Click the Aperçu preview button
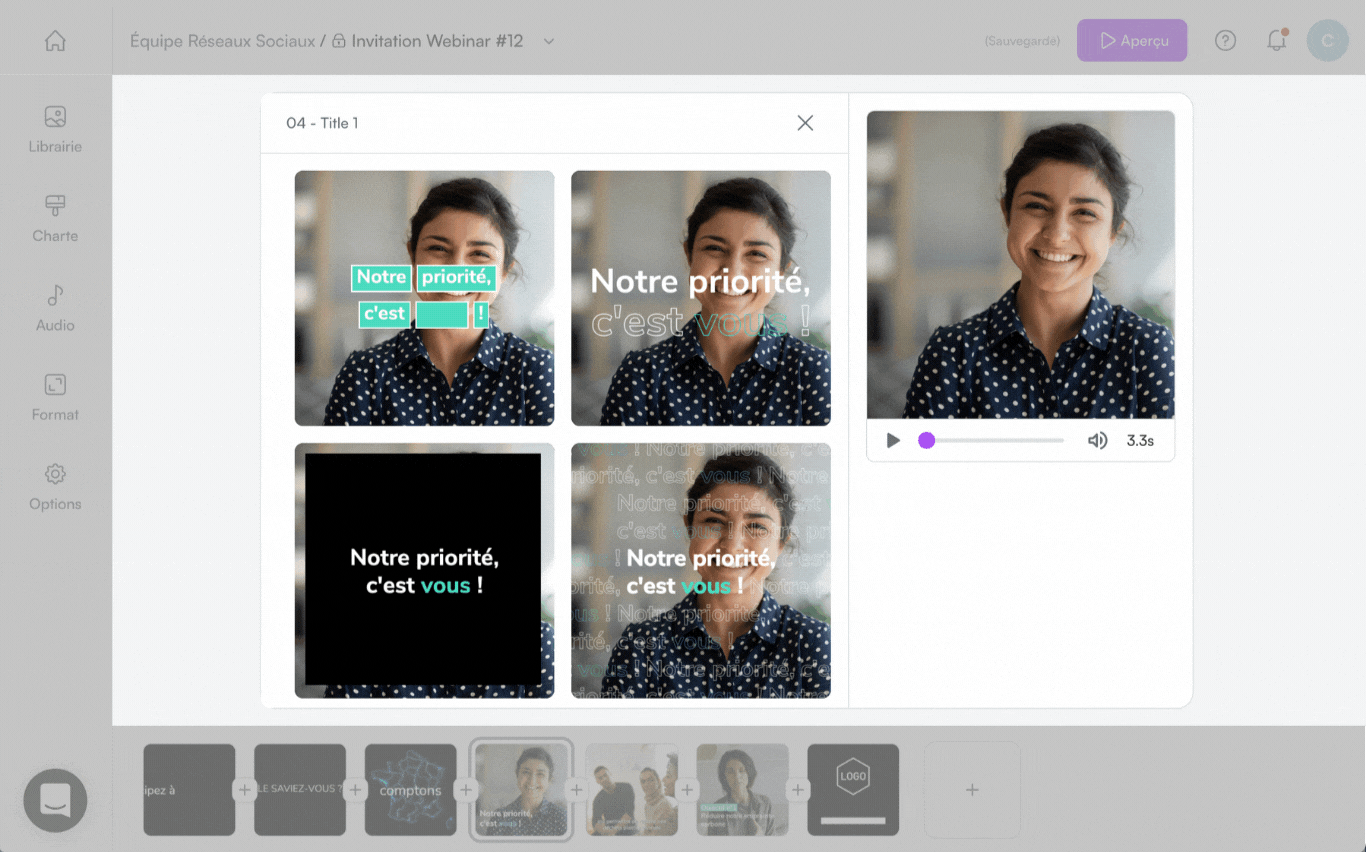Image resolution: width=1366 pixels, height=852 pixels. [x=1132, y=41]
